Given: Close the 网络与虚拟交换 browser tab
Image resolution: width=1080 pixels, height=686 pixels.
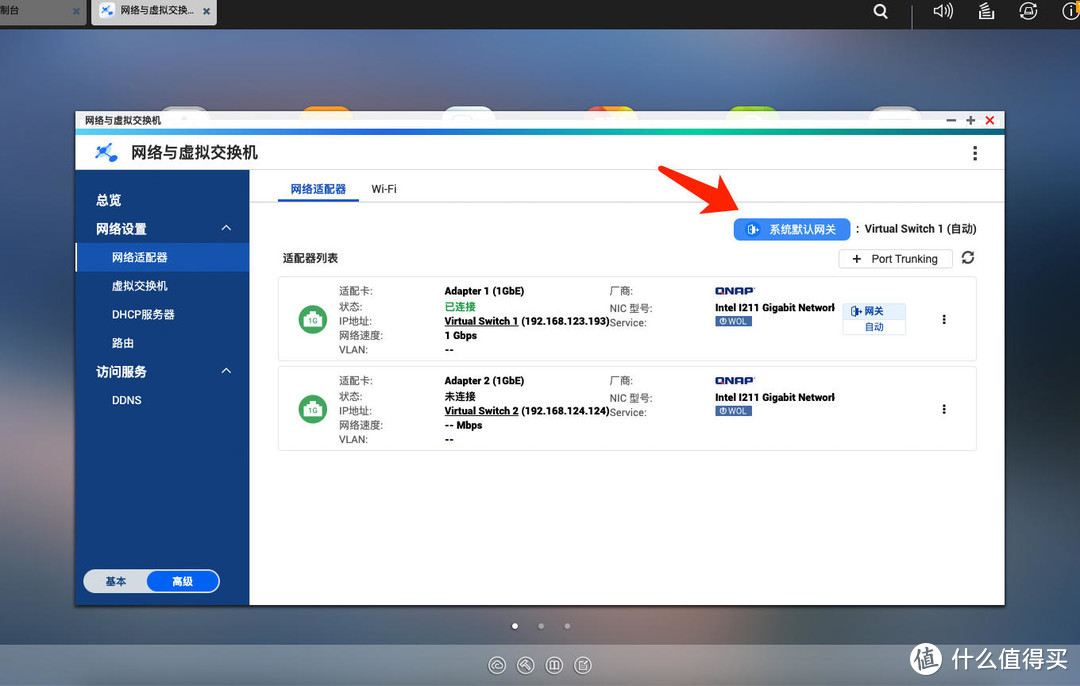Looking at the screenshot, I should coord(206,11).
